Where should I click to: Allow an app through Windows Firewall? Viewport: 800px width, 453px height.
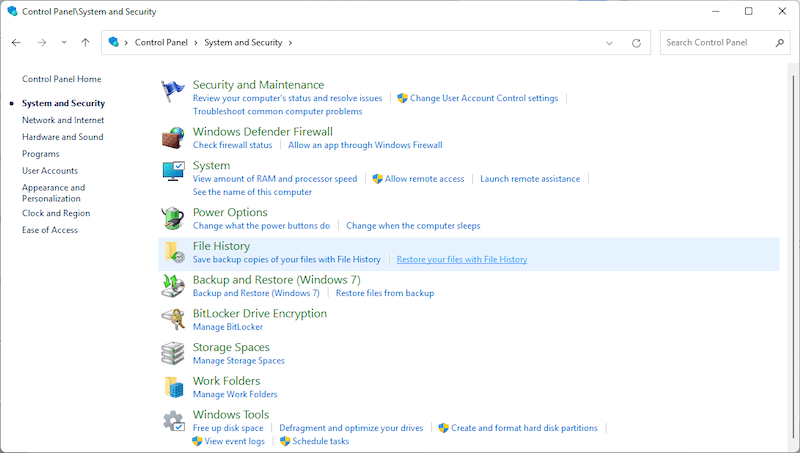click(x=365, y=145)
